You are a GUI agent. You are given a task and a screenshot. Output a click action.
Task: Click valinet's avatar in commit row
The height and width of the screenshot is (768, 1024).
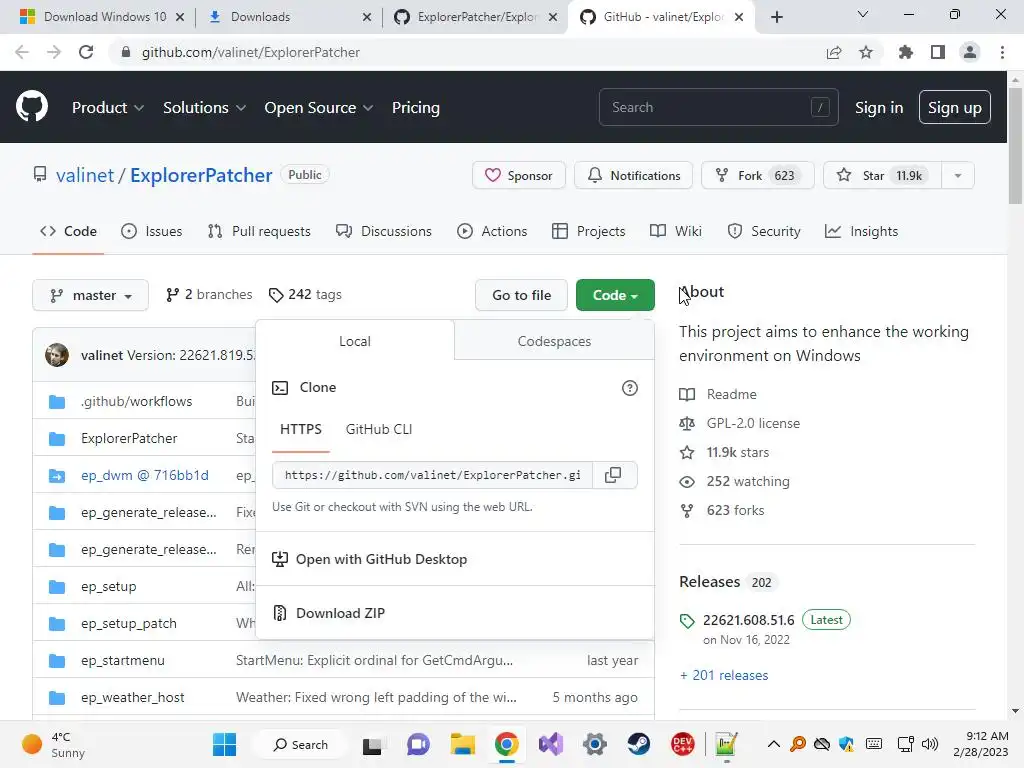click(x=57, y=355)
